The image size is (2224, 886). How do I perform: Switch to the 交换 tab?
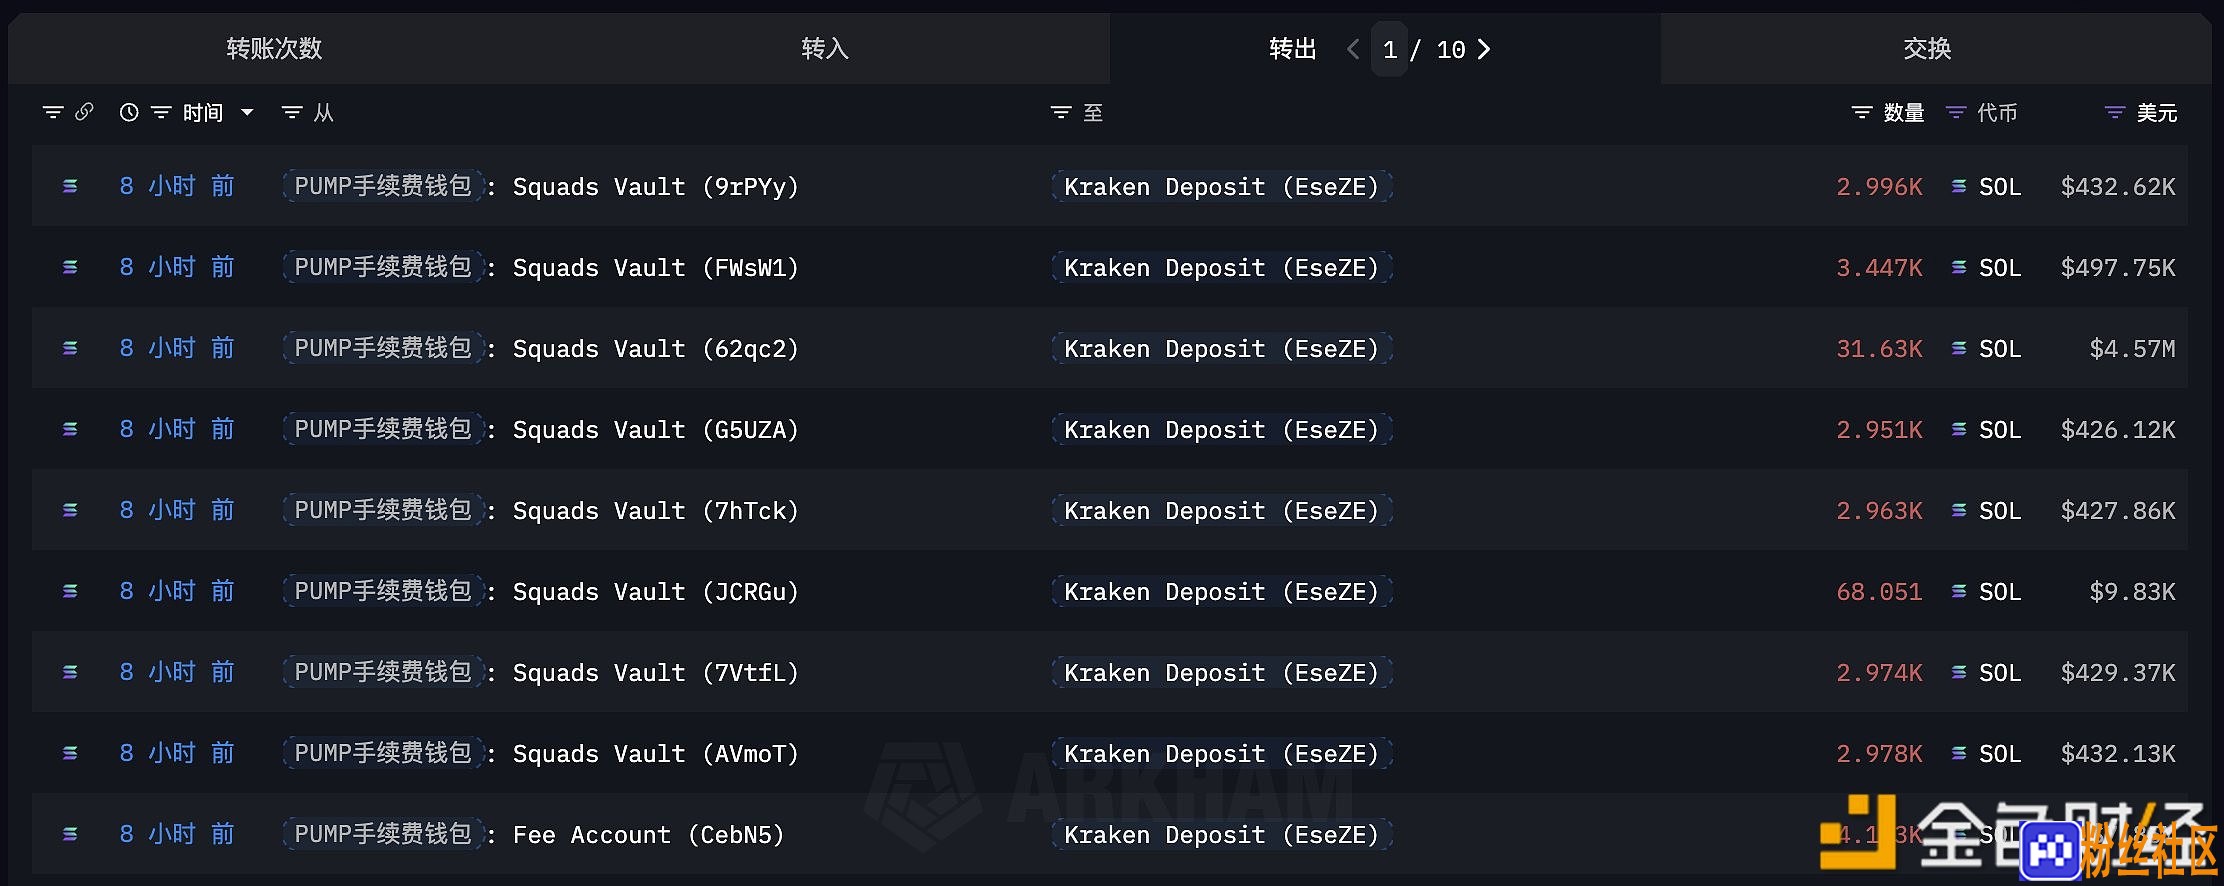[x=1927, y=48]
